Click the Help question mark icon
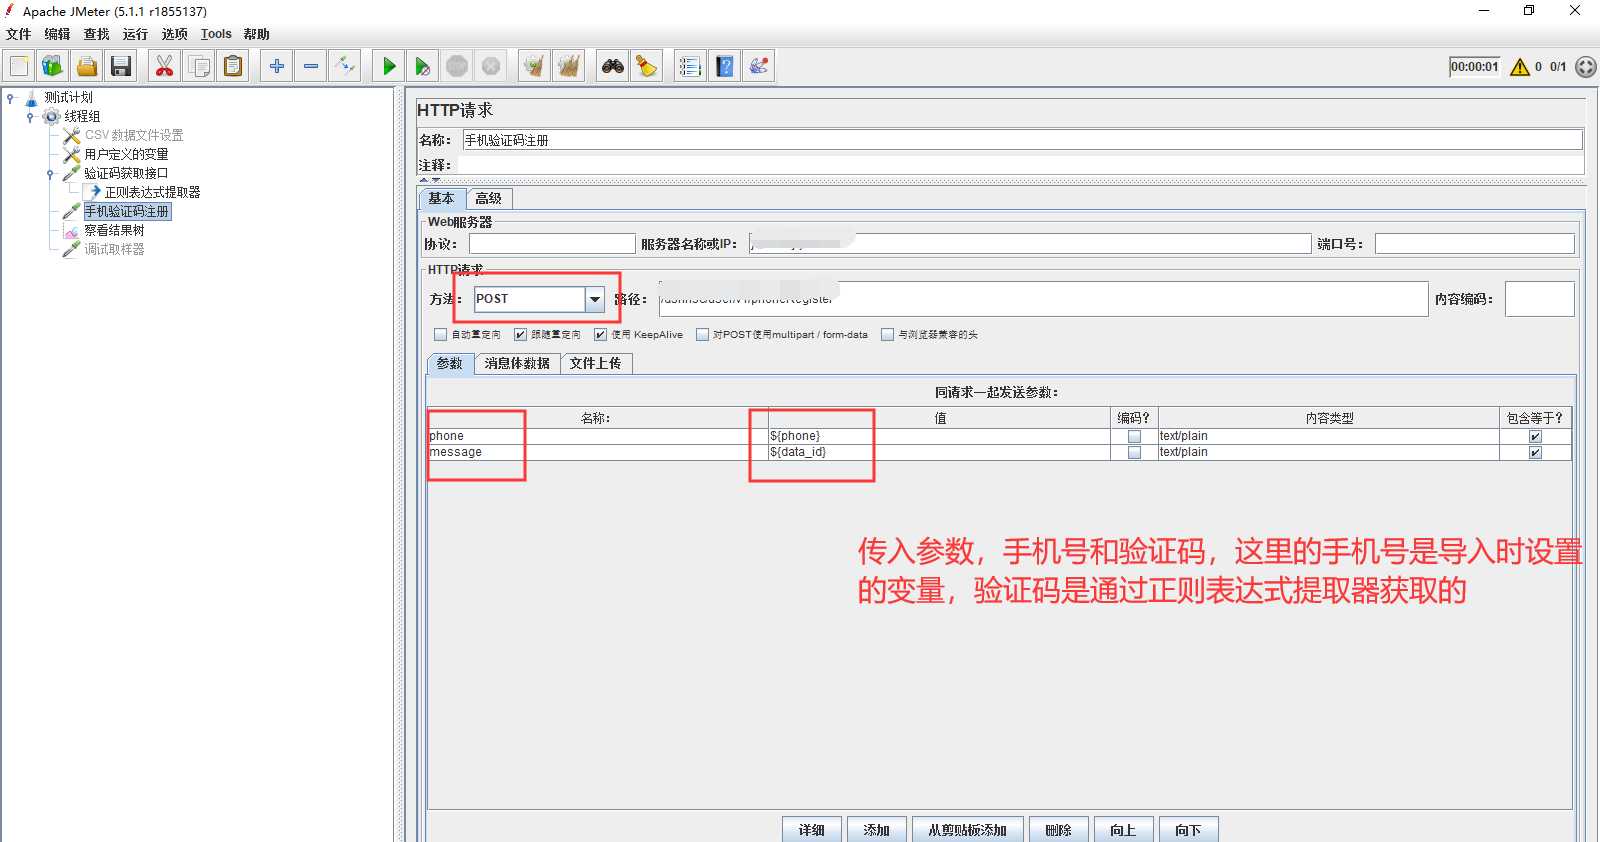Image resolution: width=1600 pixels, height=842 pixels. [725, 67]
